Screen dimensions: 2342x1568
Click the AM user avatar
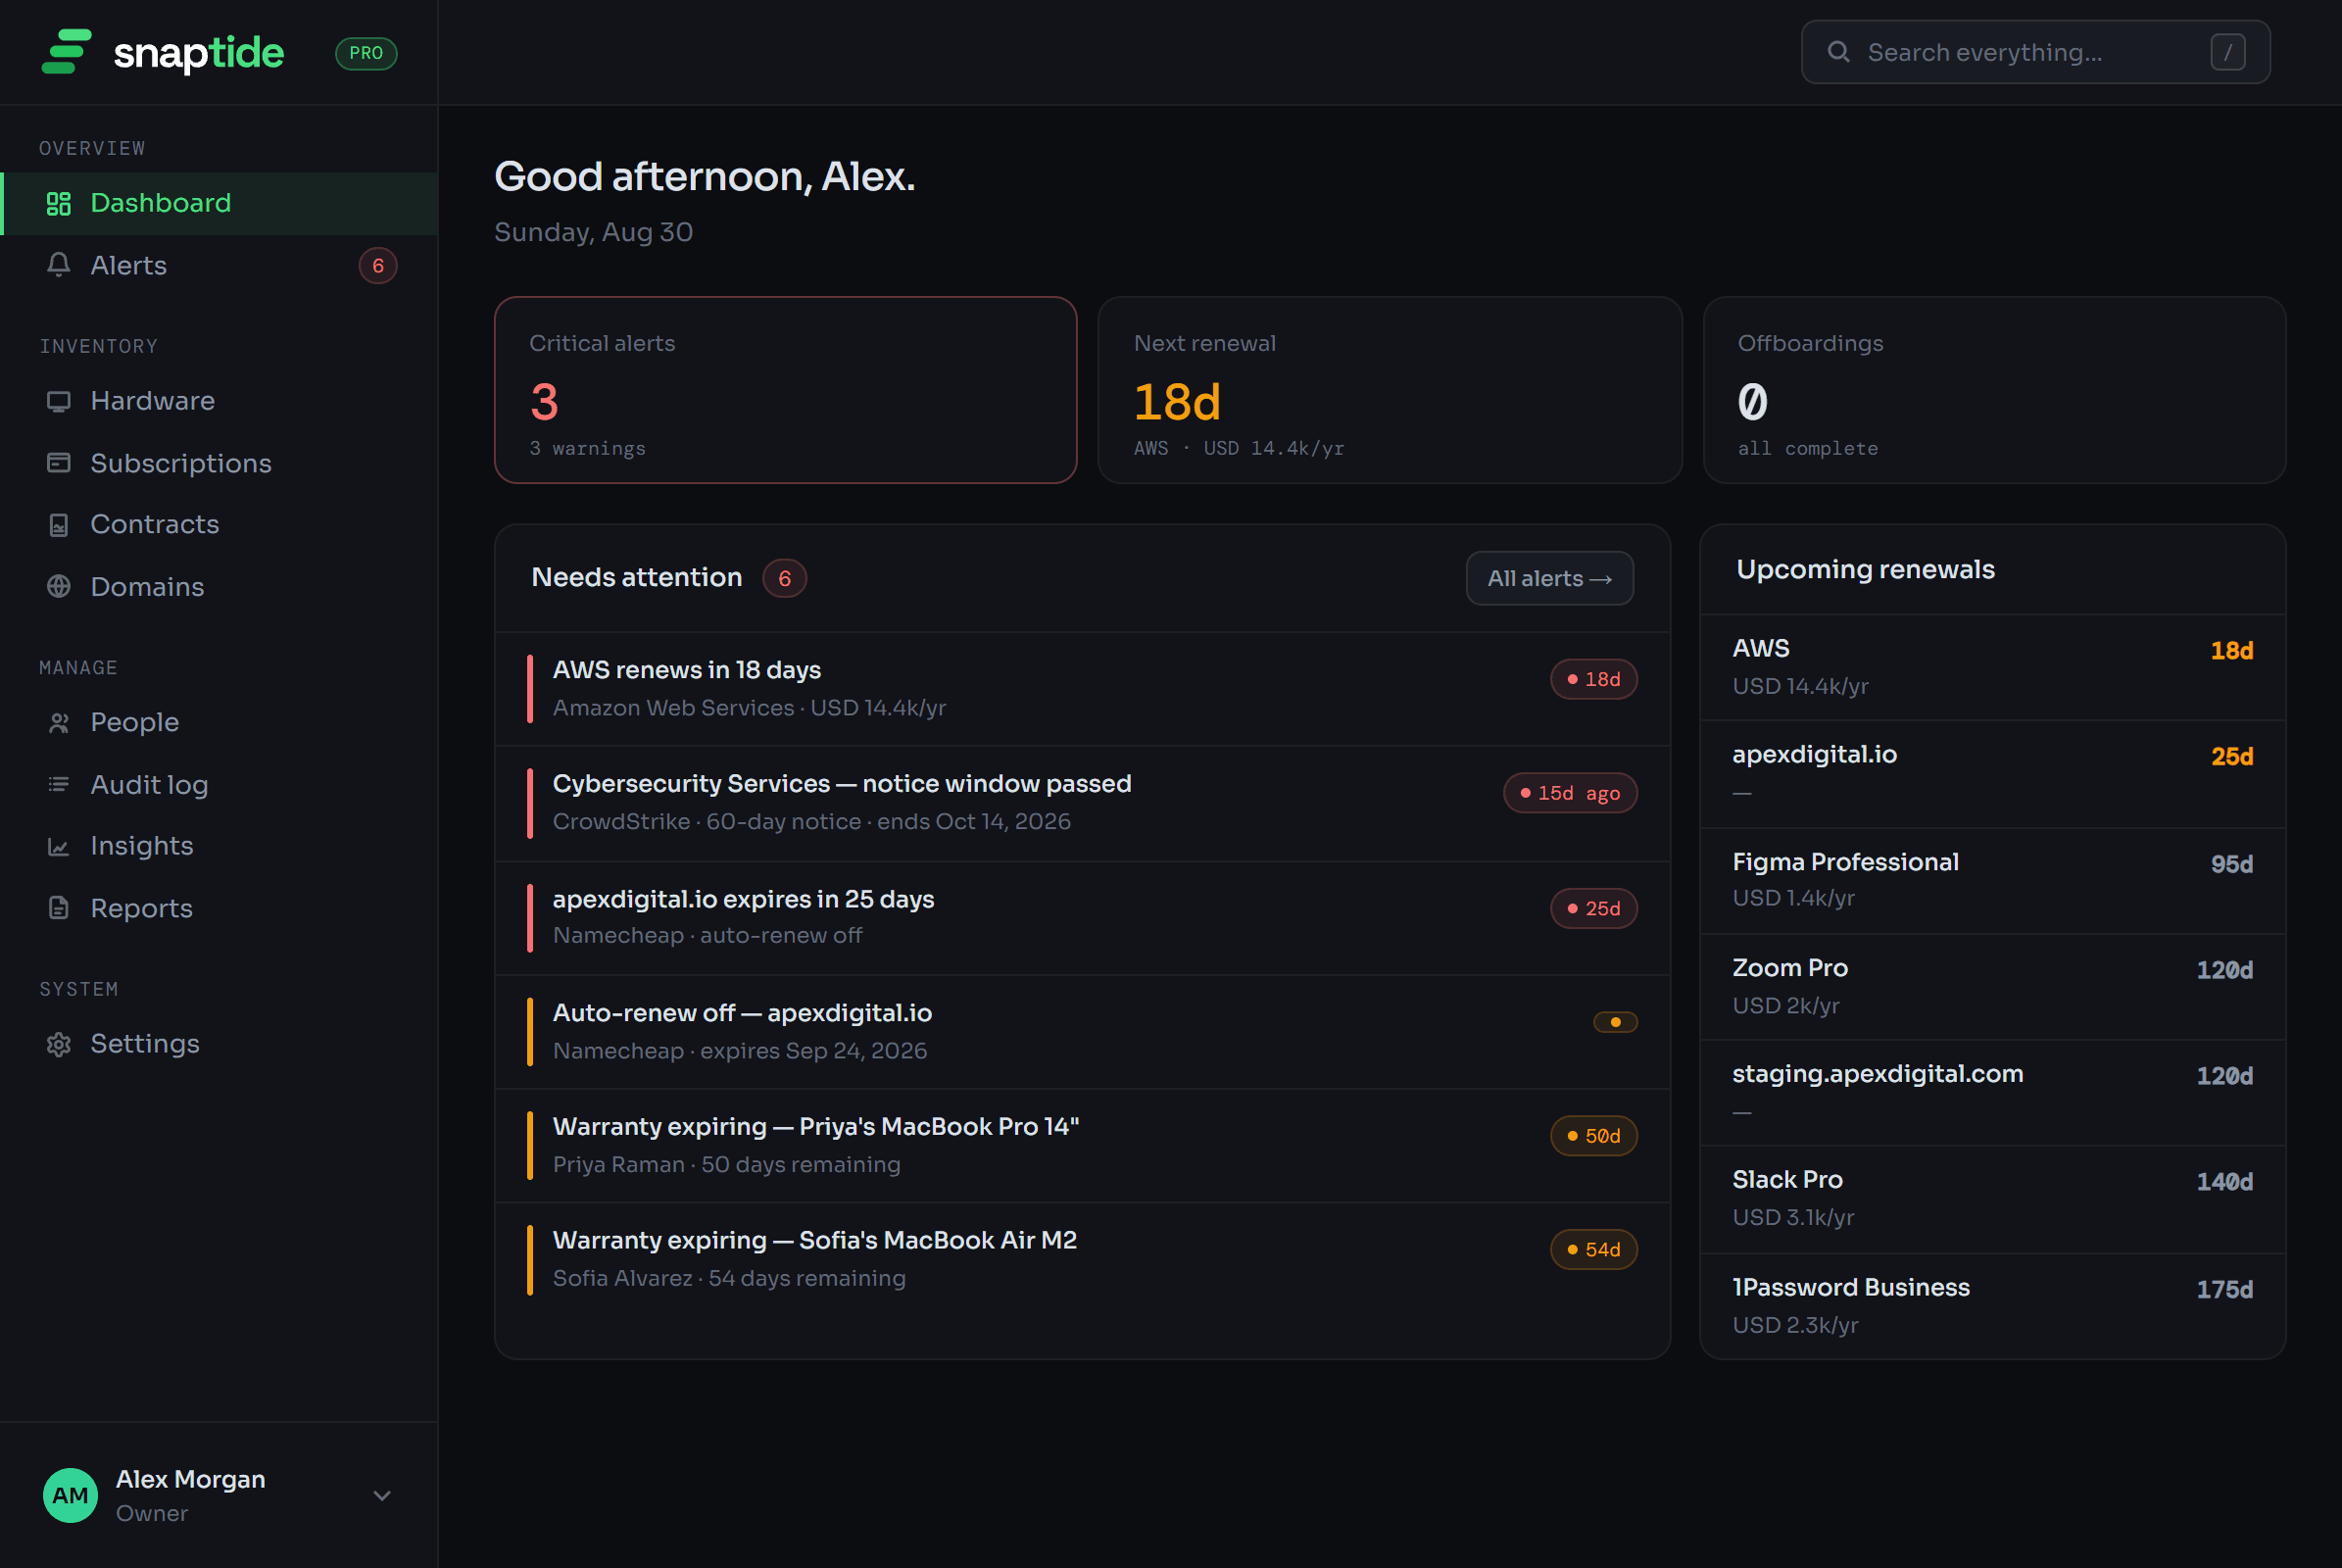click(x=70, y=1495)
